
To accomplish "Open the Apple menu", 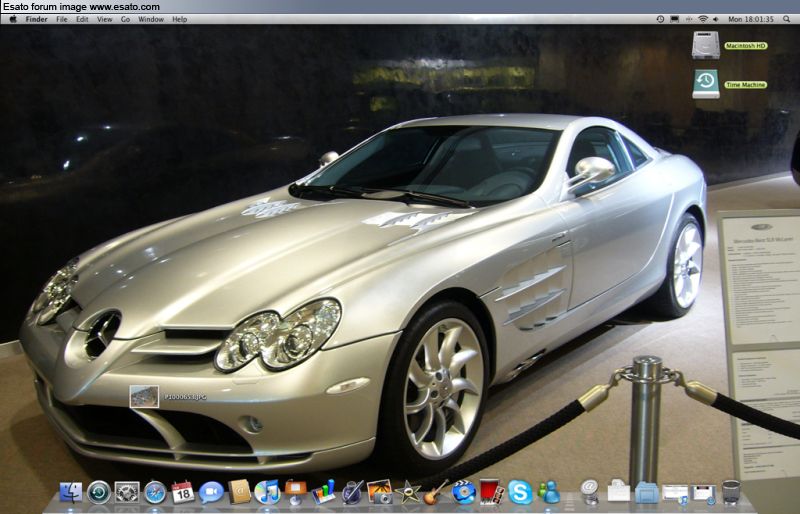I will pos(13,19).
